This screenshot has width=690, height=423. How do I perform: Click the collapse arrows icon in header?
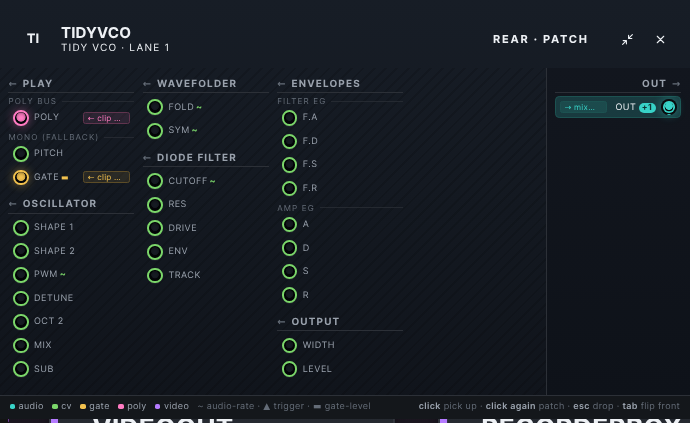click(x=628, y=40)
